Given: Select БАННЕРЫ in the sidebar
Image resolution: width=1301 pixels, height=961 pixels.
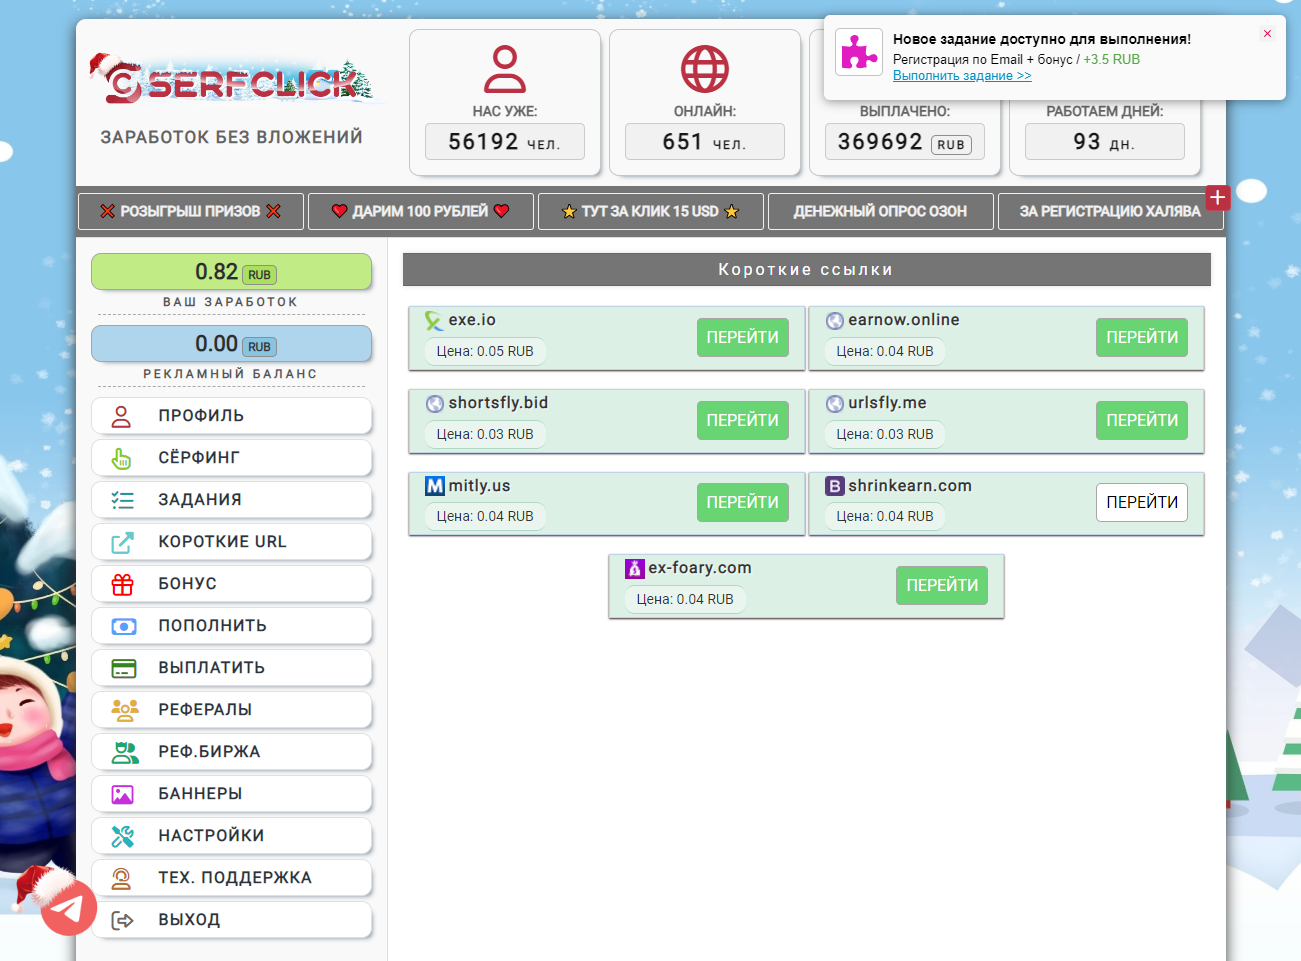Looking at the screenshot, I should 231,794.
